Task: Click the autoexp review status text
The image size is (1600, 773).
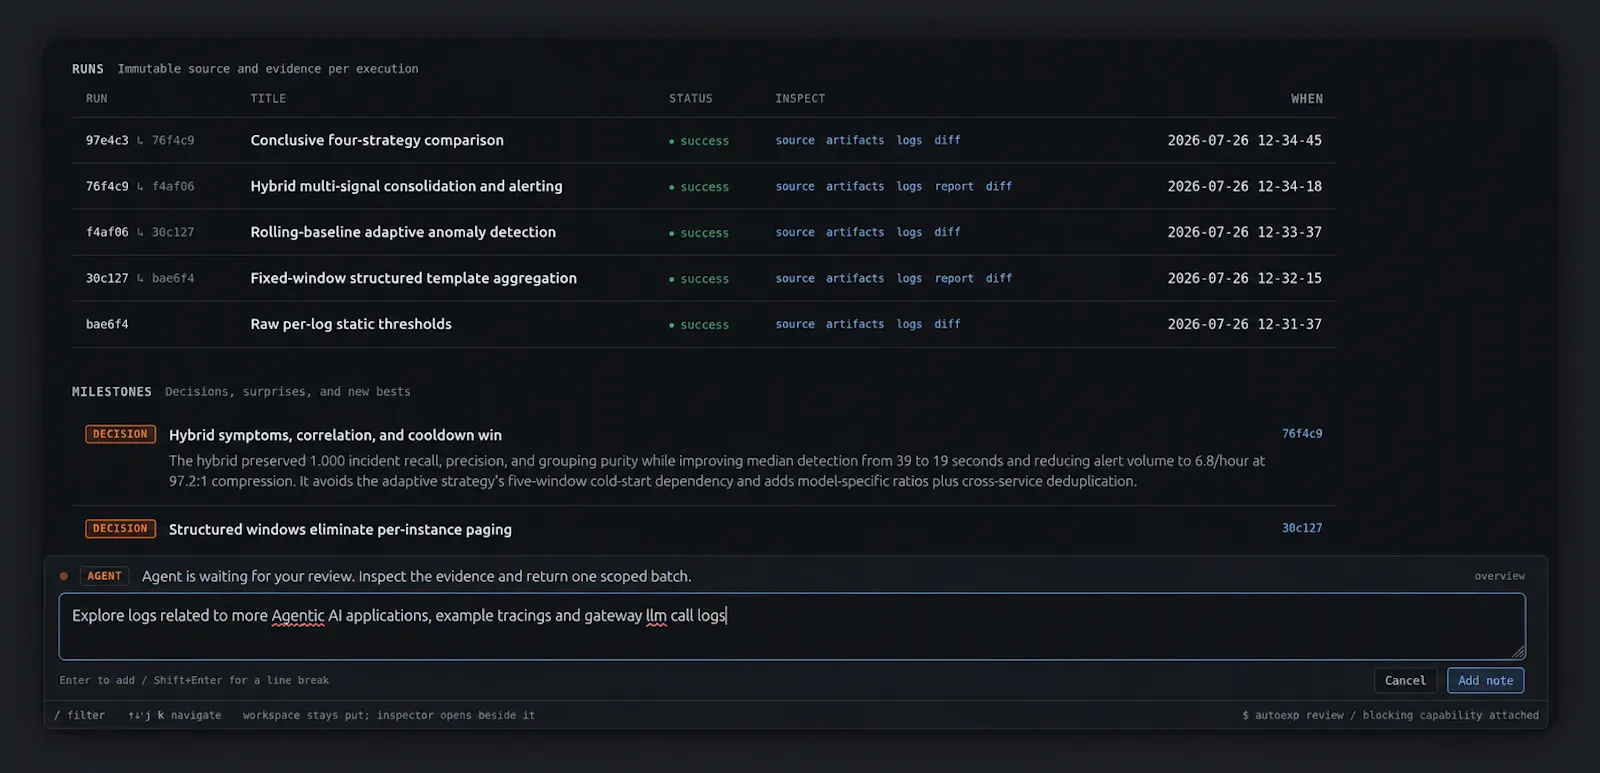Action: (1390, 715)
